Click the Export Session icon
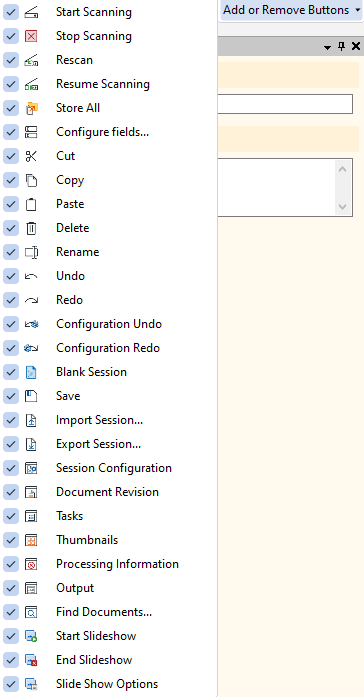The width and height of the screenshot is (364, 697). point(31,444)
